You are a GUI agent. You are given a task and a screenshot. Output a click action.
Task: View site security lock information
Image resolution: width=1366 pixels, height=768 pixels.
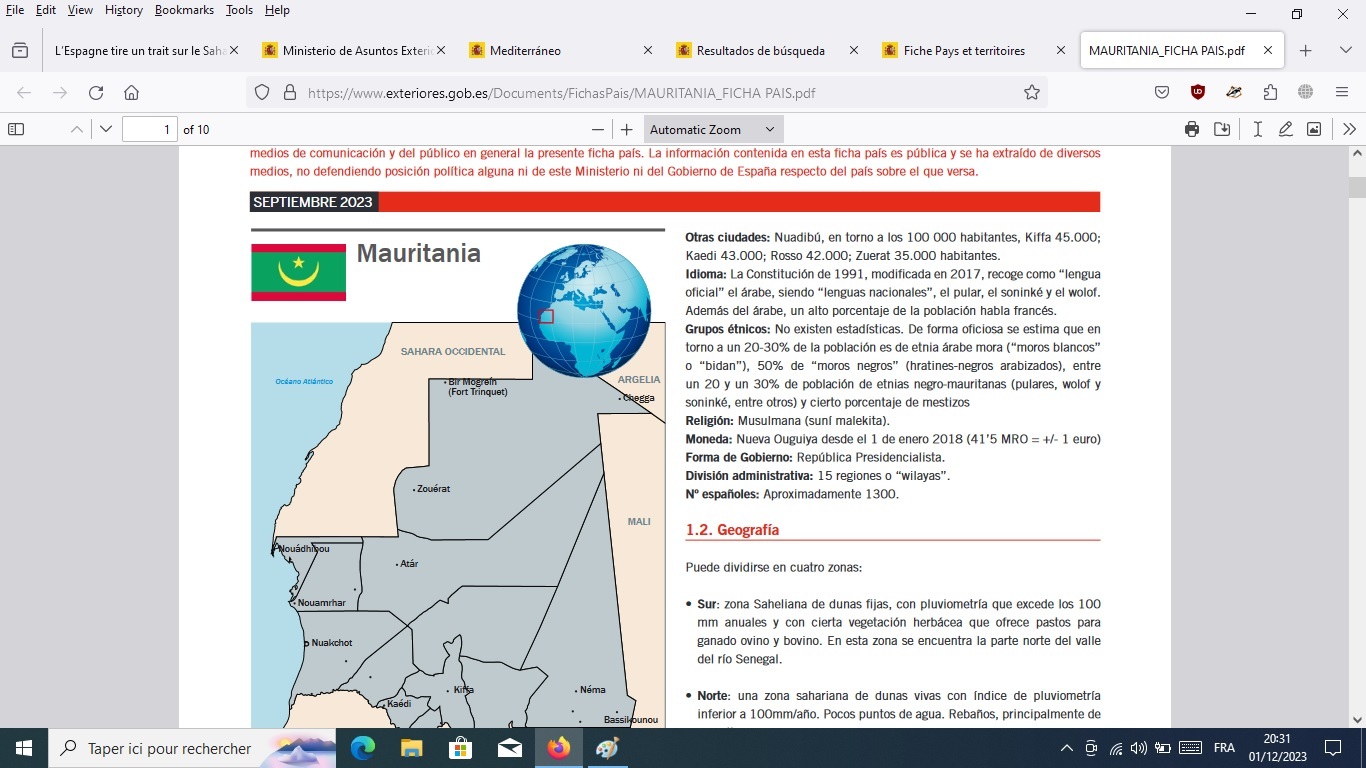point(289,92)
